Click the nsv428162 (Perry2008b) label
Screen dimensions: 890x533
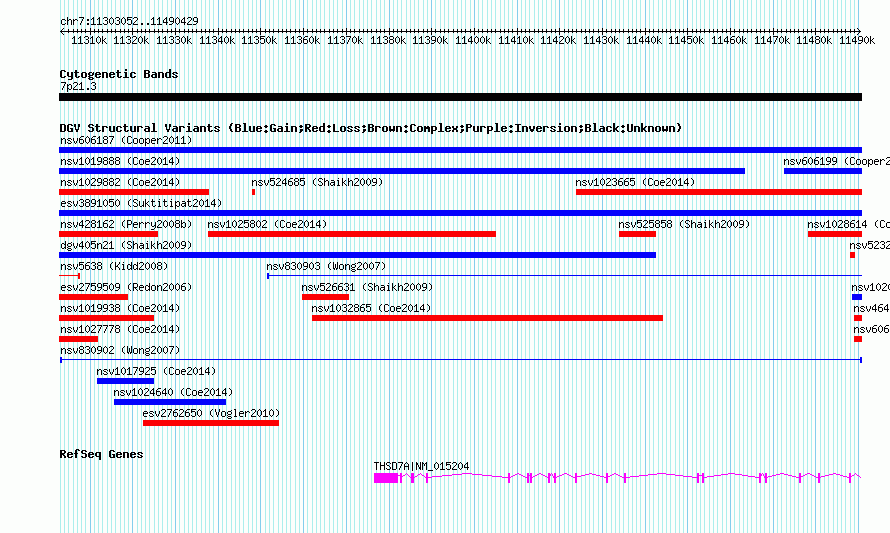pos(126,224)
